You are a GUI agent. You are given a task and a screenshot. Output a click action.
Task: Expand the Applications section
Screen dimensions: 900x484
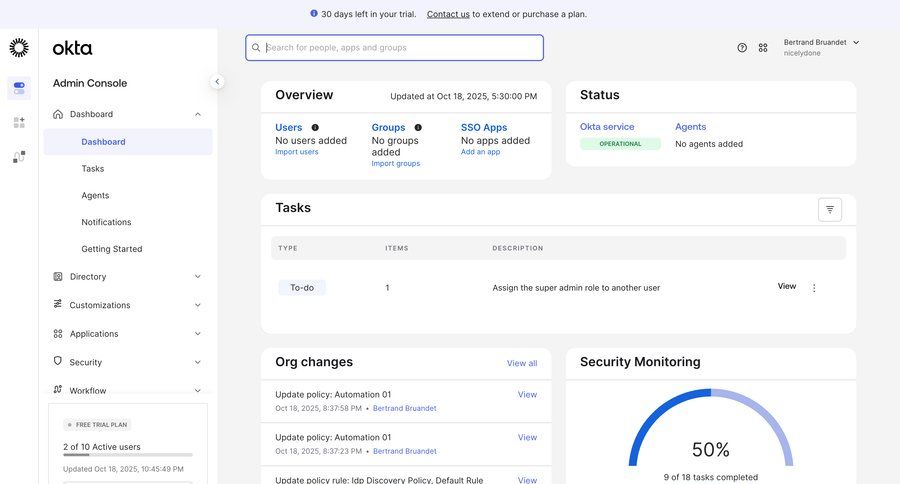click(197, 334)
